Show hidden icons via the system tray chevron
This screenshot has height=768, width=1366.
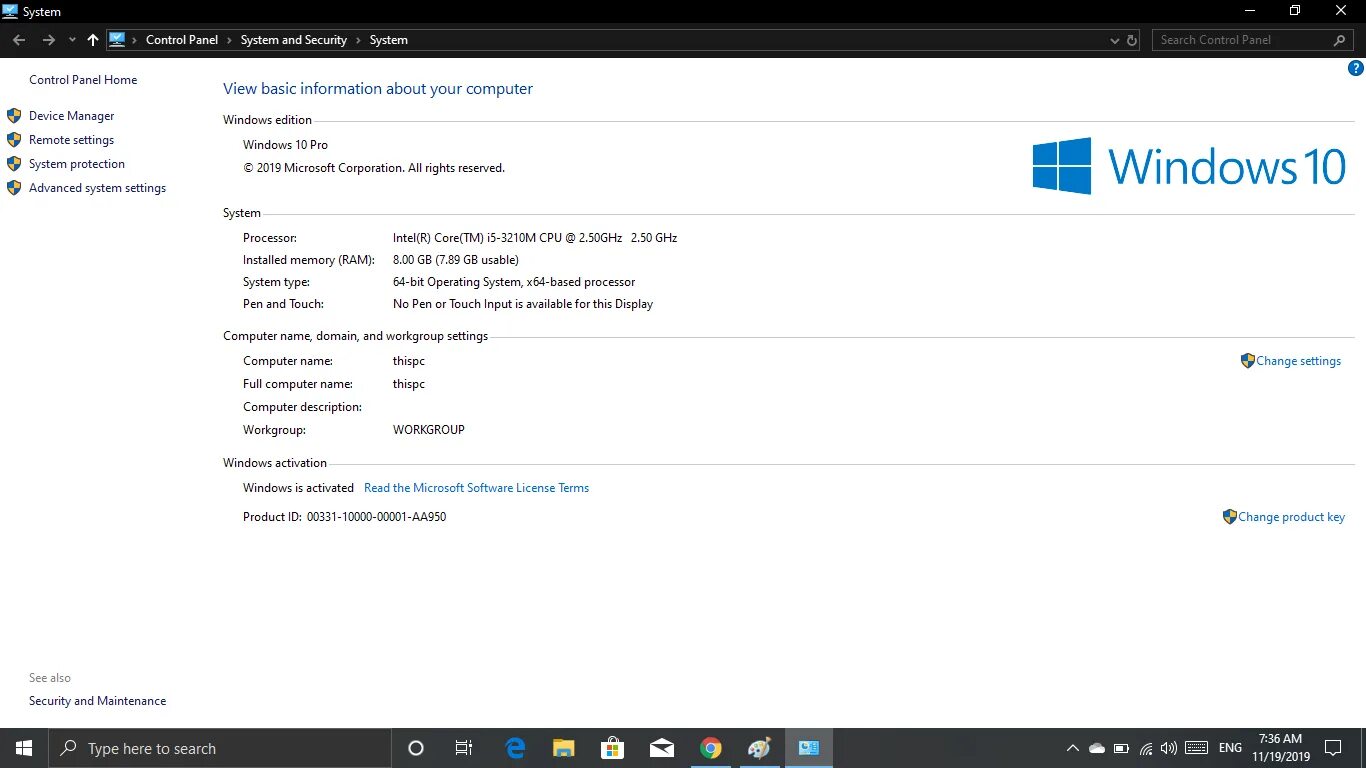1072,747
